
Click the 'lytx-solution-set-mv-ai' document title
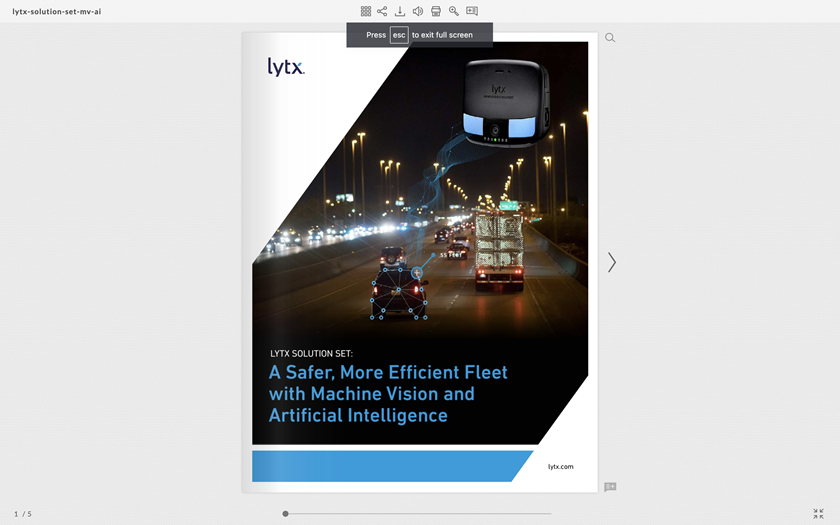[x=57, y=11]
